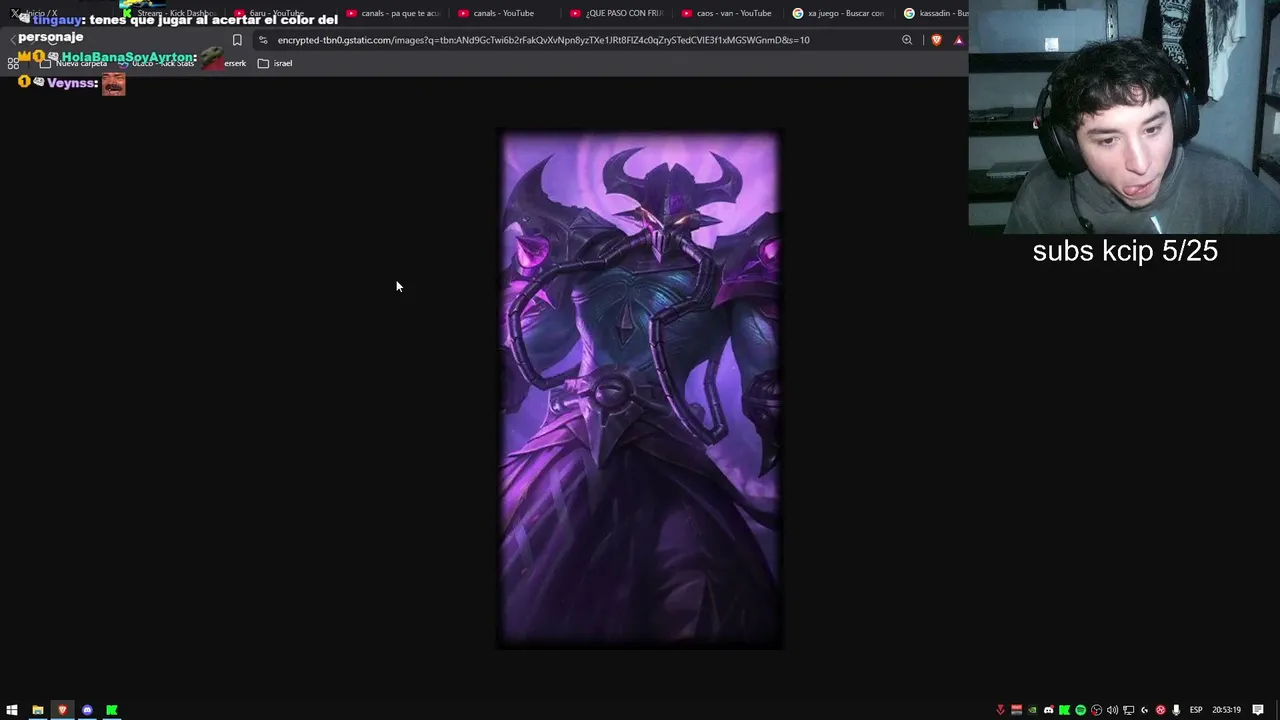
Task: Open the red striped tray icon beside NVIDIA
Action: click(1016, 710)
